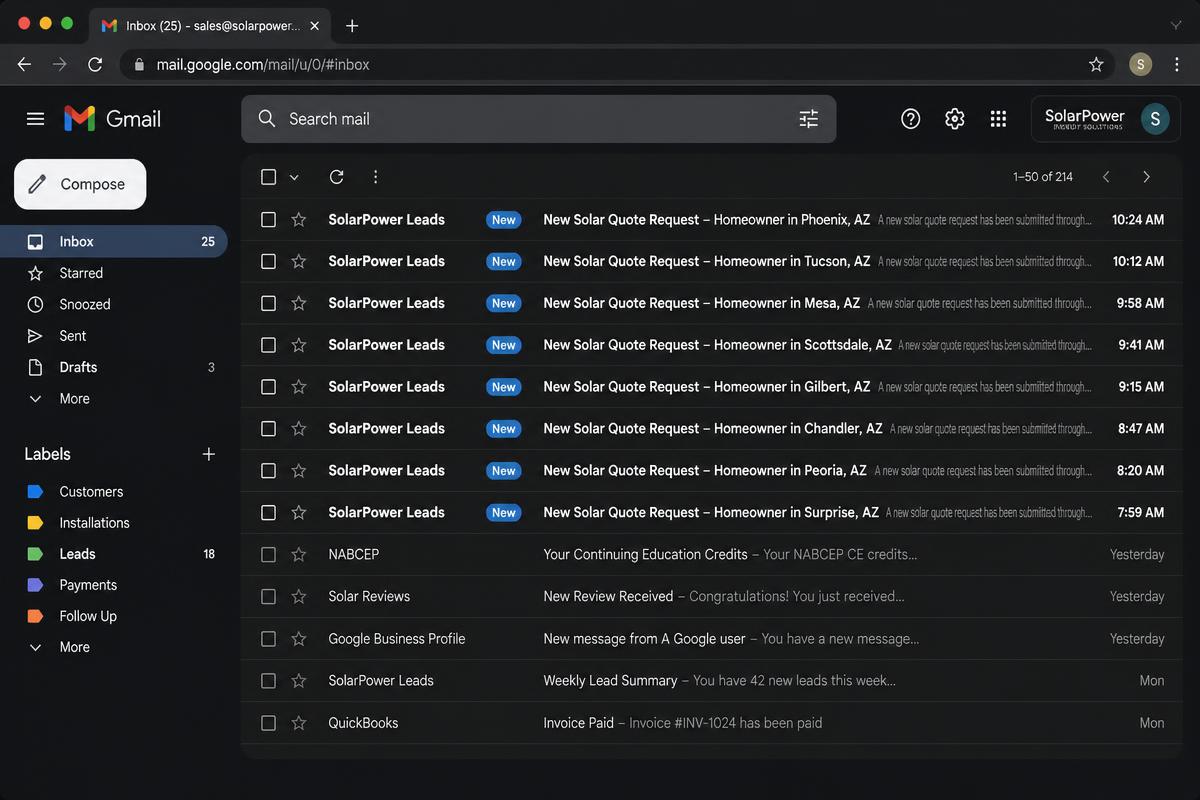Open the Invoice Paid email
1200x800 pixels.
point(711,722)
